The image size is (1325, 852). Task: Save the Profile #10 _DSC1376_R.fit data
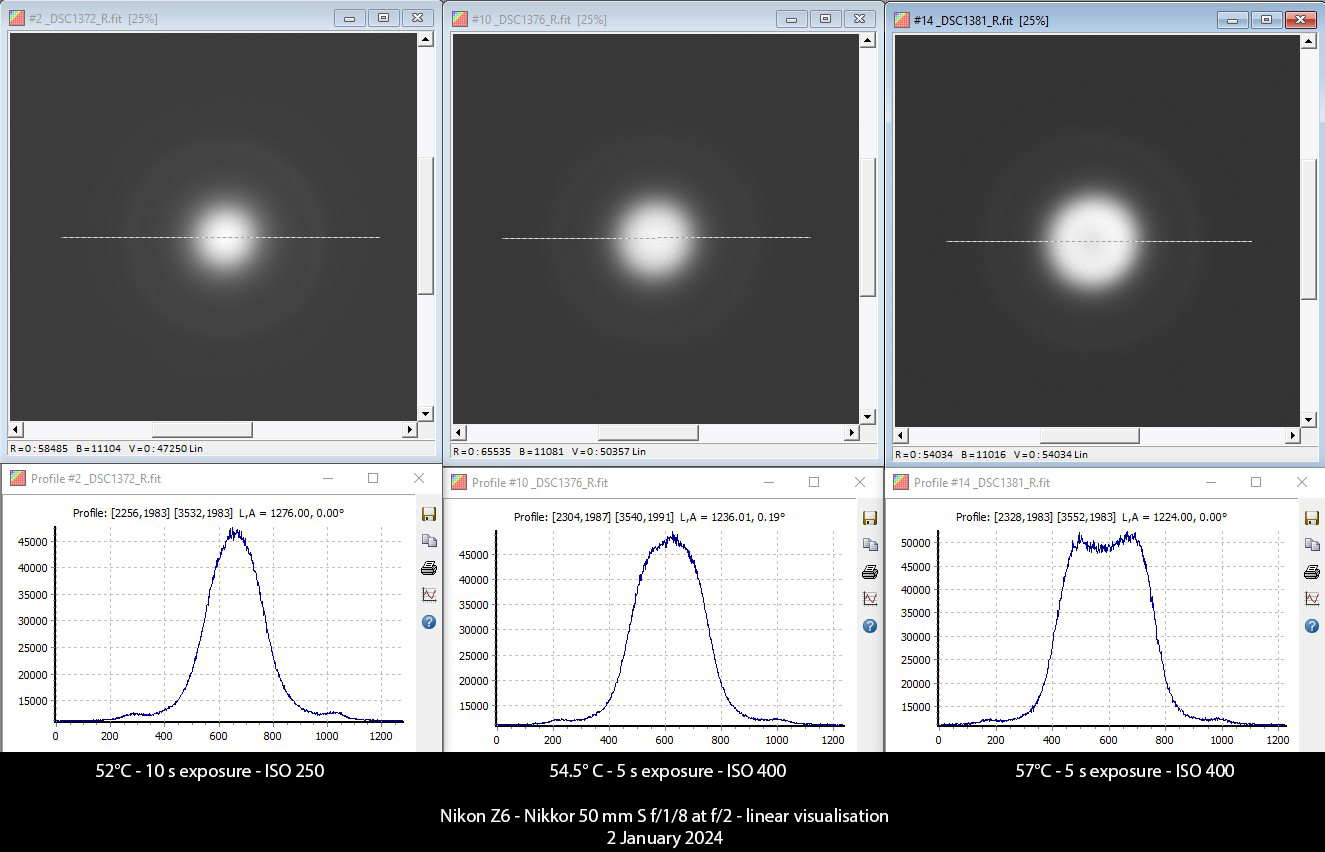coord(870,517)
